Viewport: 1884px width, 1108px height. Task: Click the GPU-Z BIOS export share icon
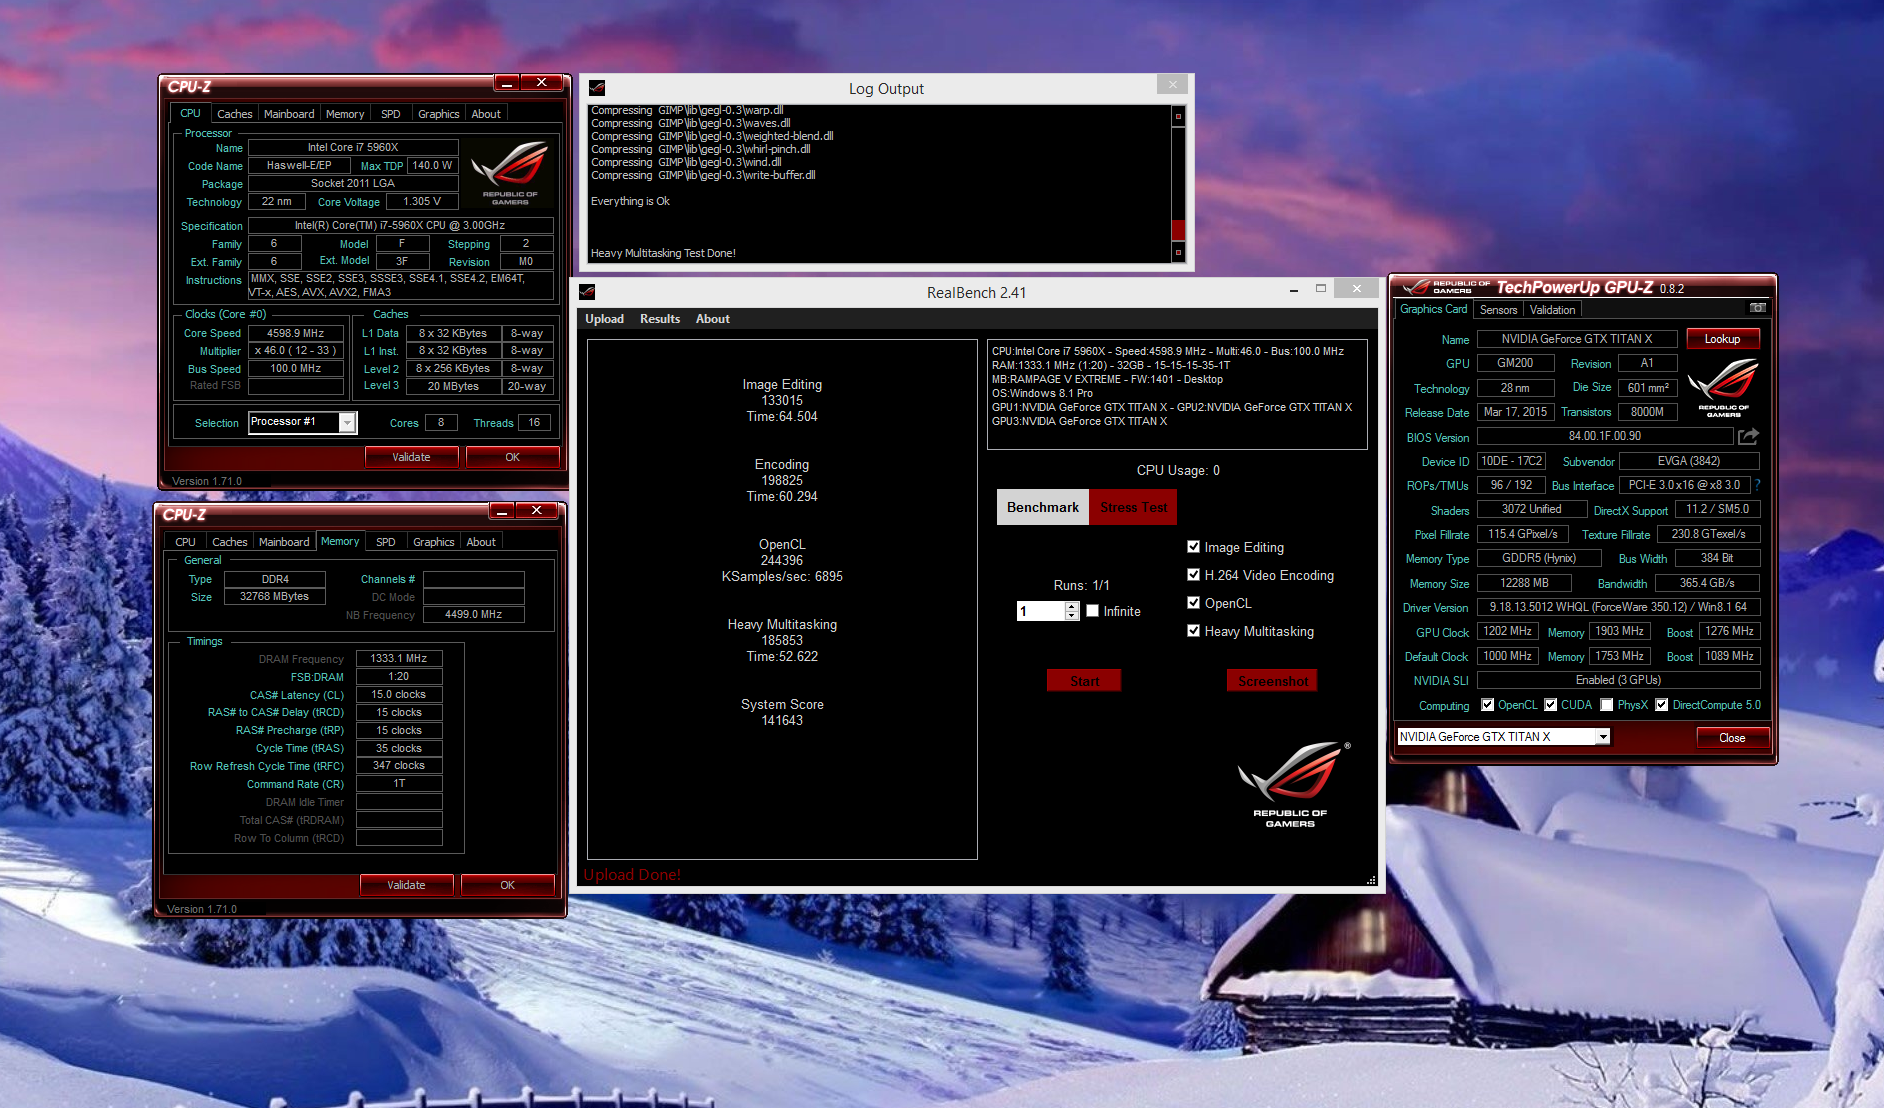click(x=1748, y=436)
